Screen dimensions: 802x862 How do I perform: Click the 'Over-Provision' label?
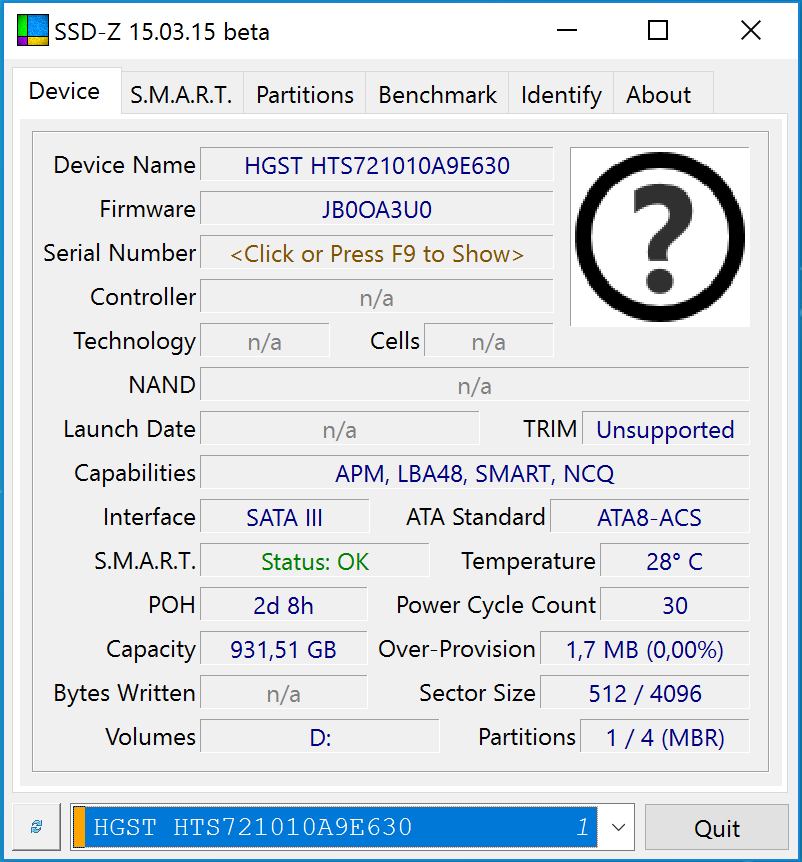pos(456,649)
